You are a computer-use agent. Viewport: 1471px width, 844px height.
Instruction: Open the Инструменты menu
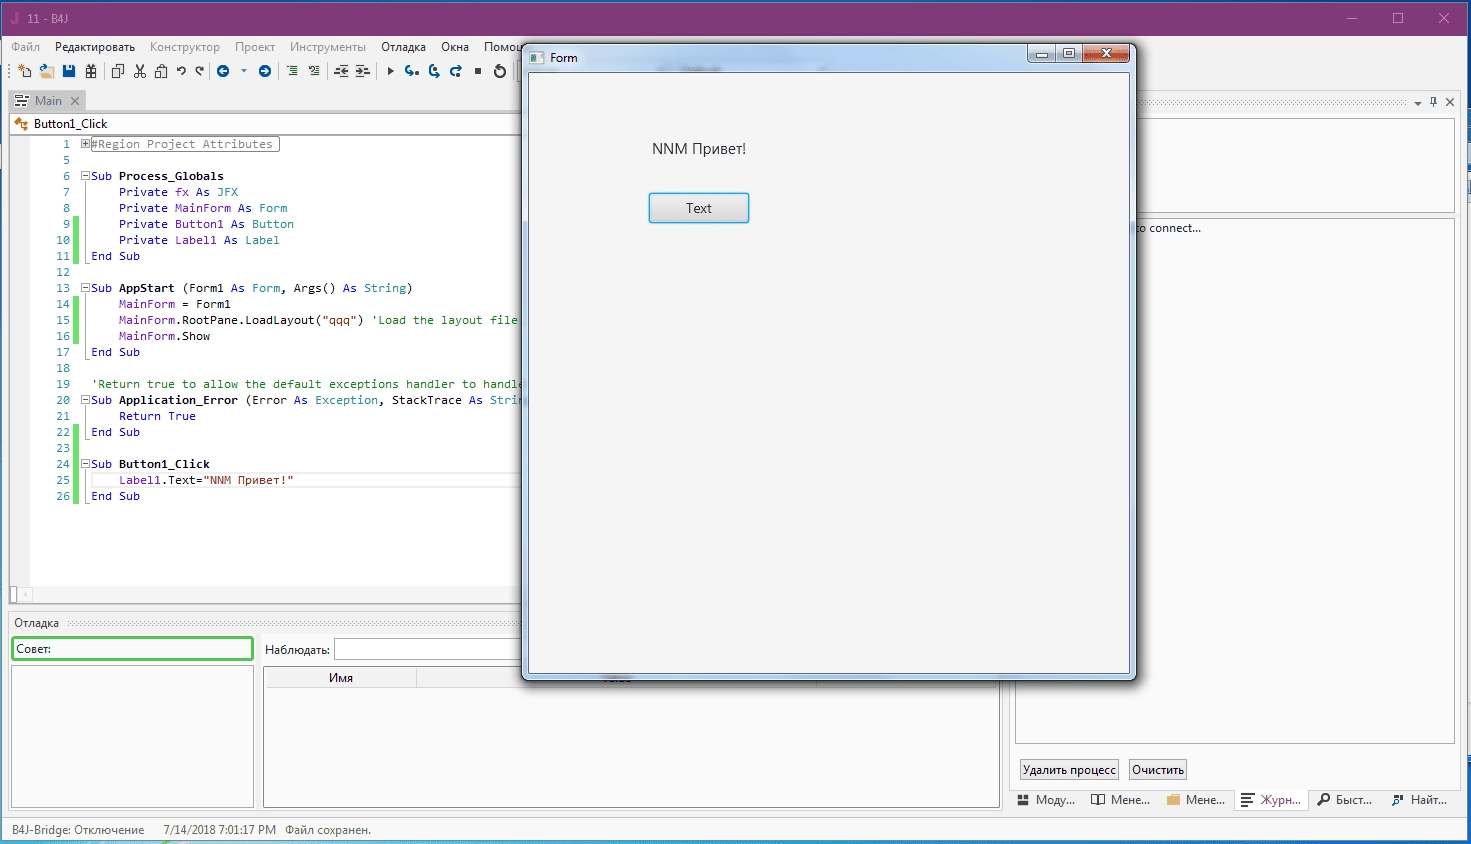tap(328, 47)
